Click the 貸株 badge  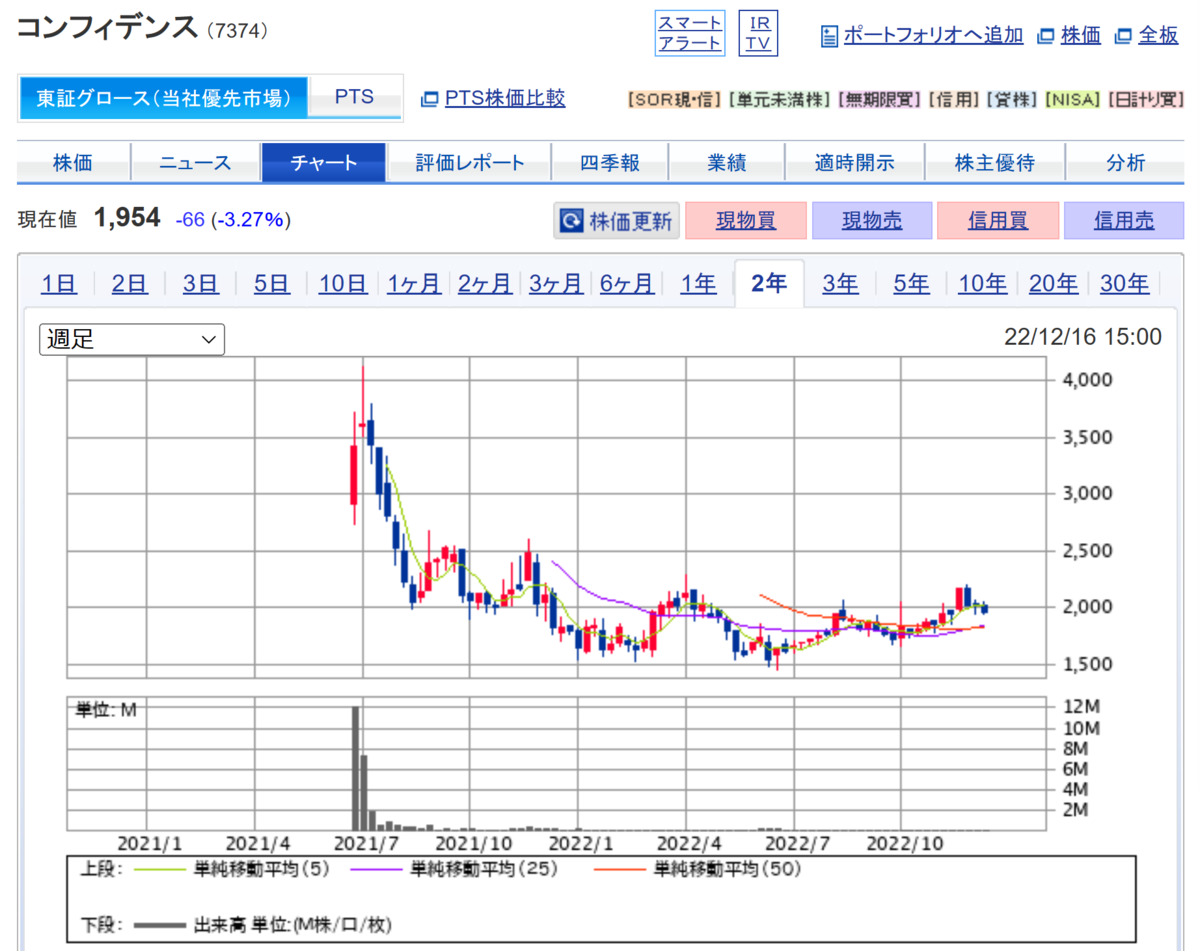(1012, 100)
